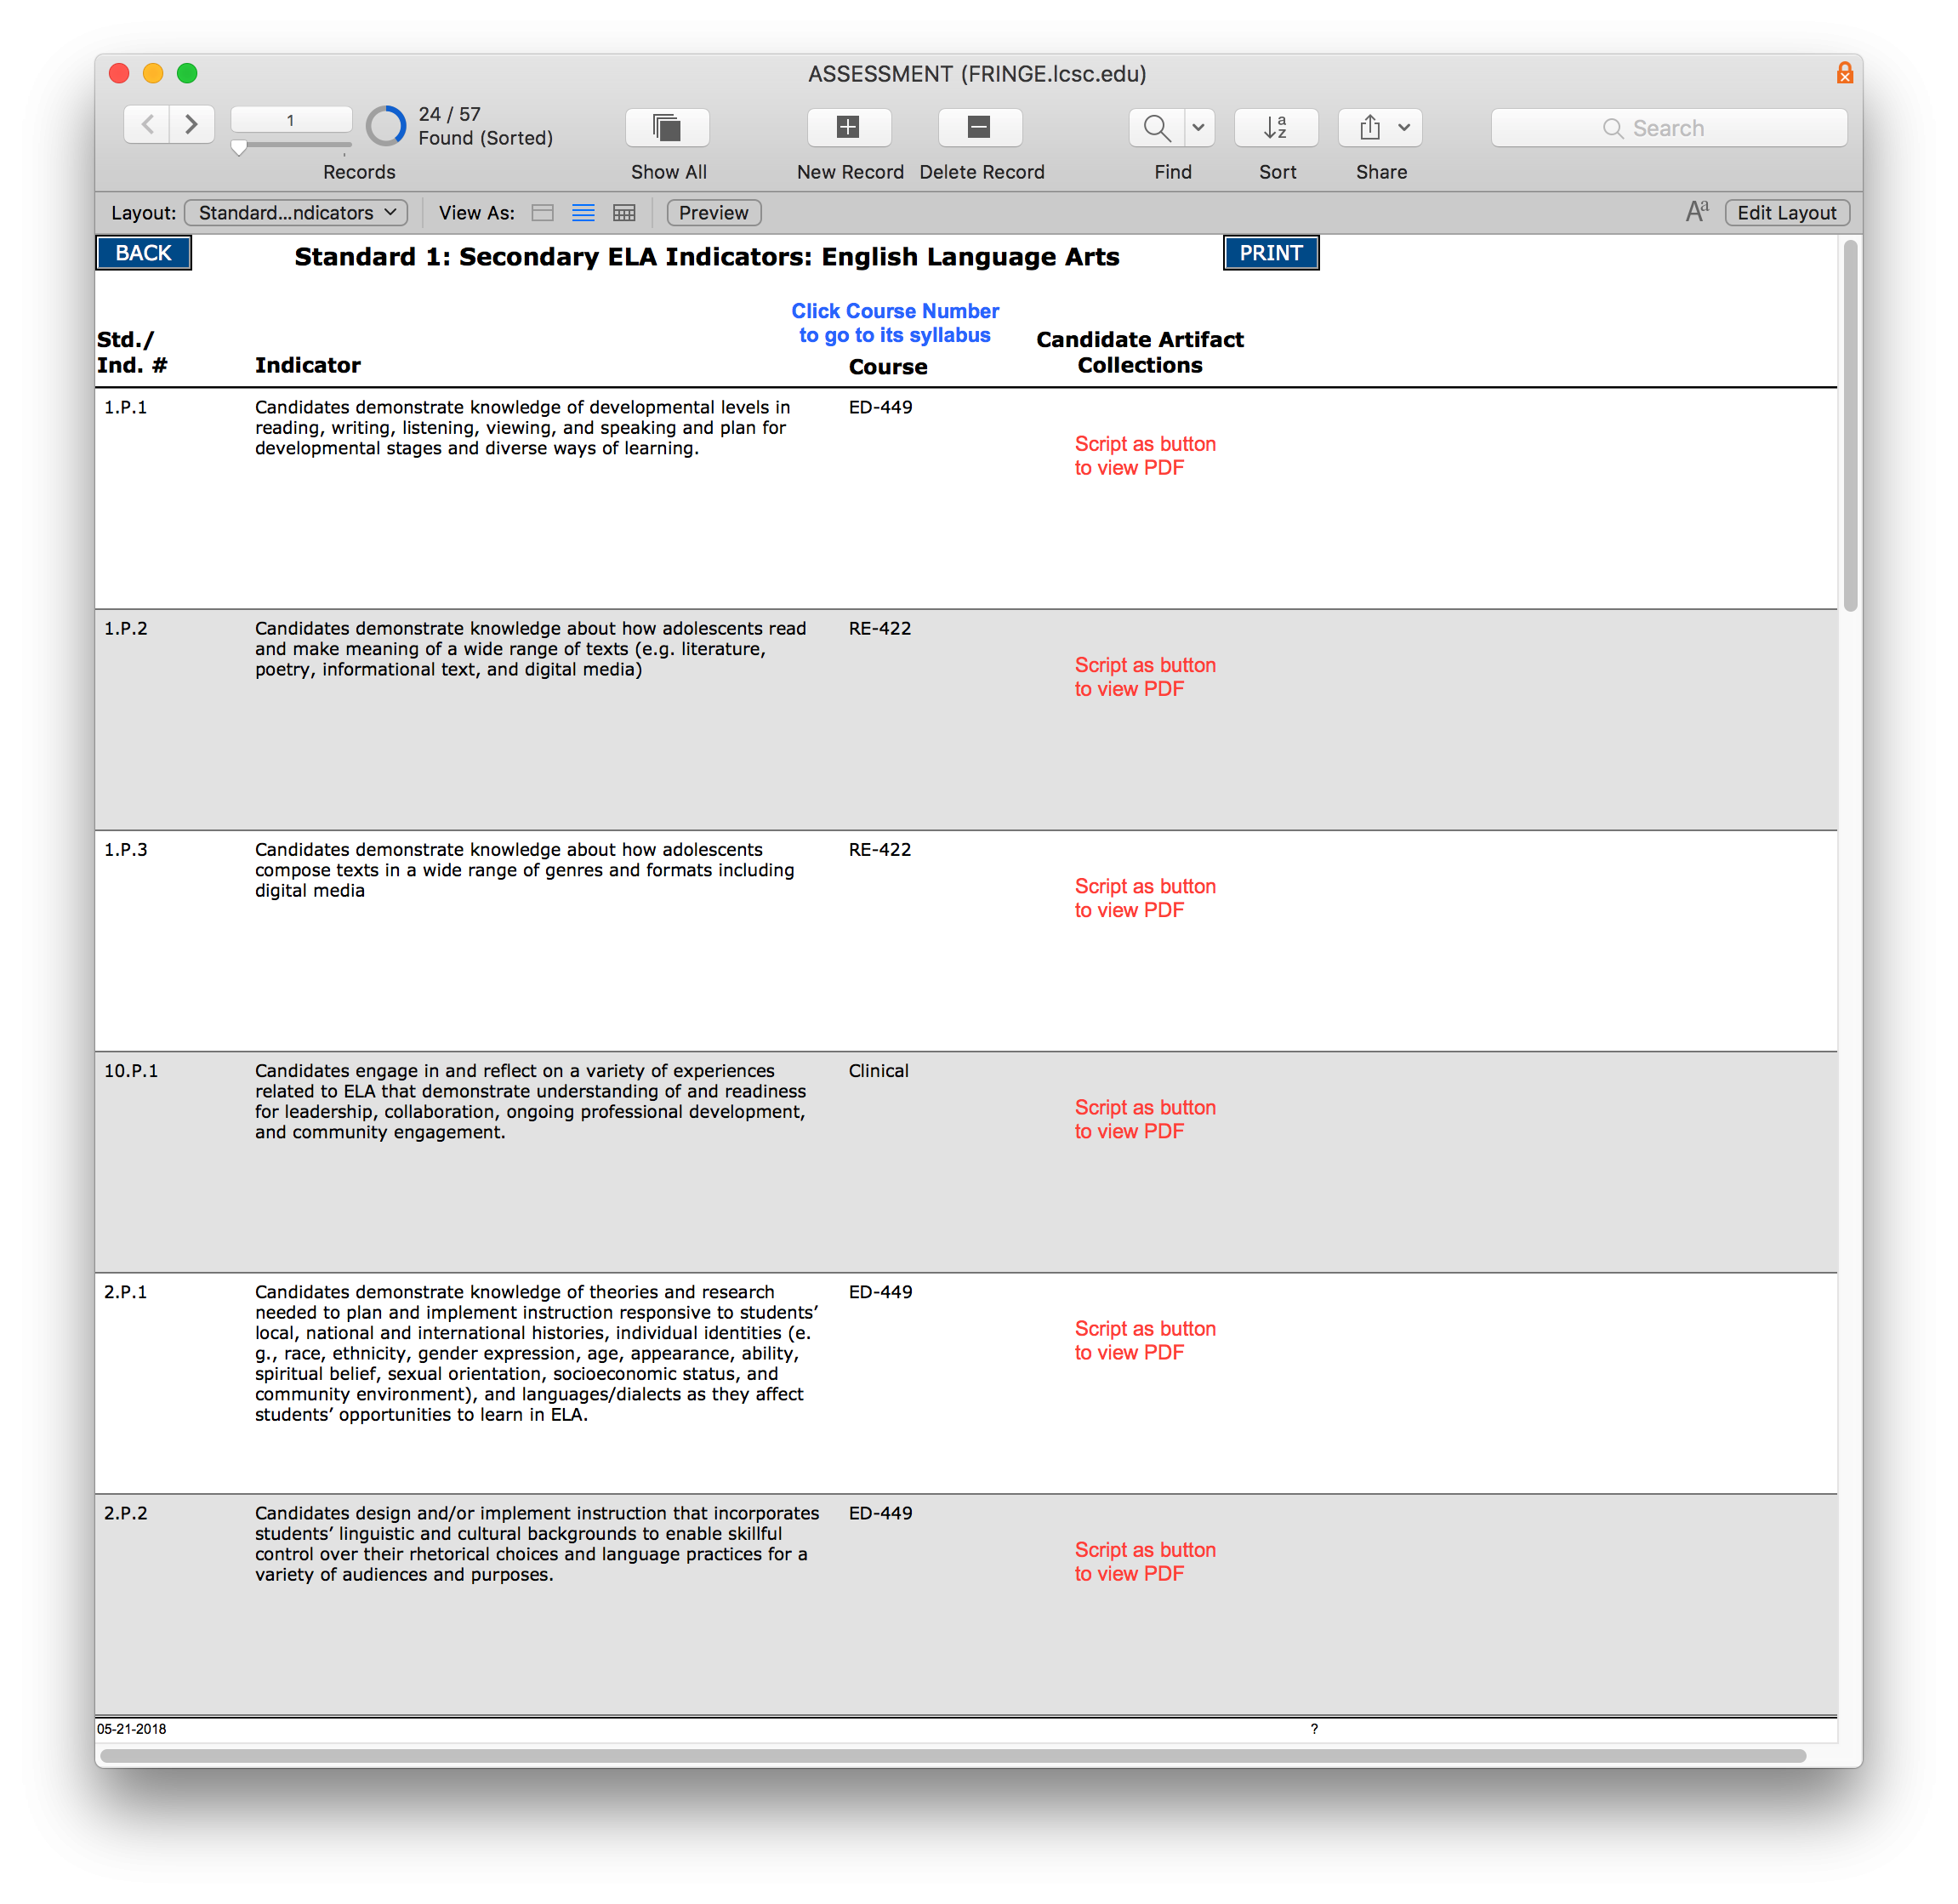Switch to Form view
1958x1904 pixels.
pos(543,213)
